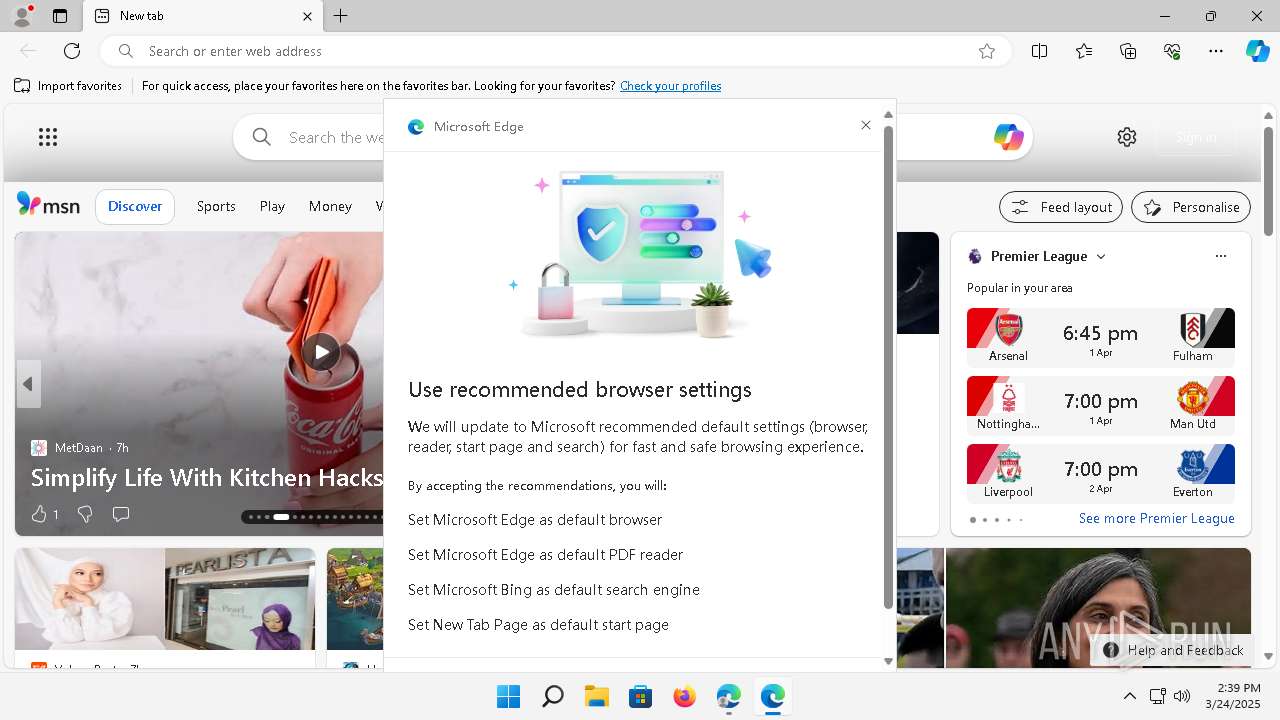This screenshot has height=720, width=1280.
Task: Open a new tab with plus button
Action: point(341,16)
